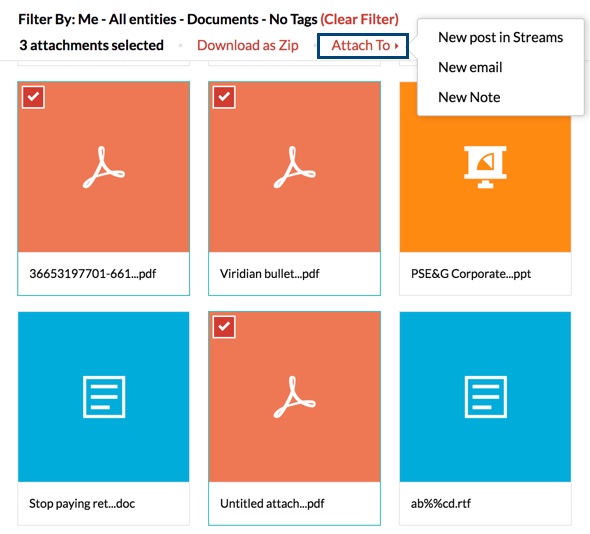
Task: Click file name 36653197701-661...pdf
Action: (93, 274)
